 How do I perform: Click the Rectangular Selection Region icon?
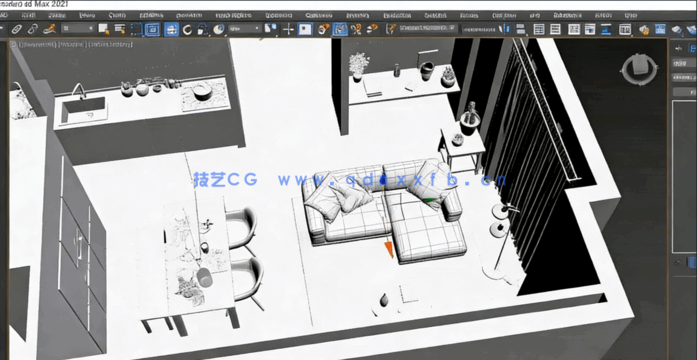pos(136,29)
